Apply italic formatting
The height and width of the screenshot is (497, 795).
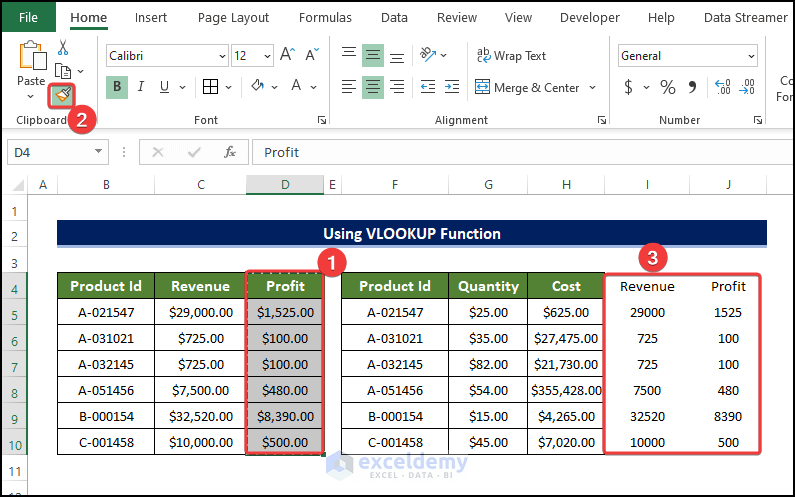[141, 87]
